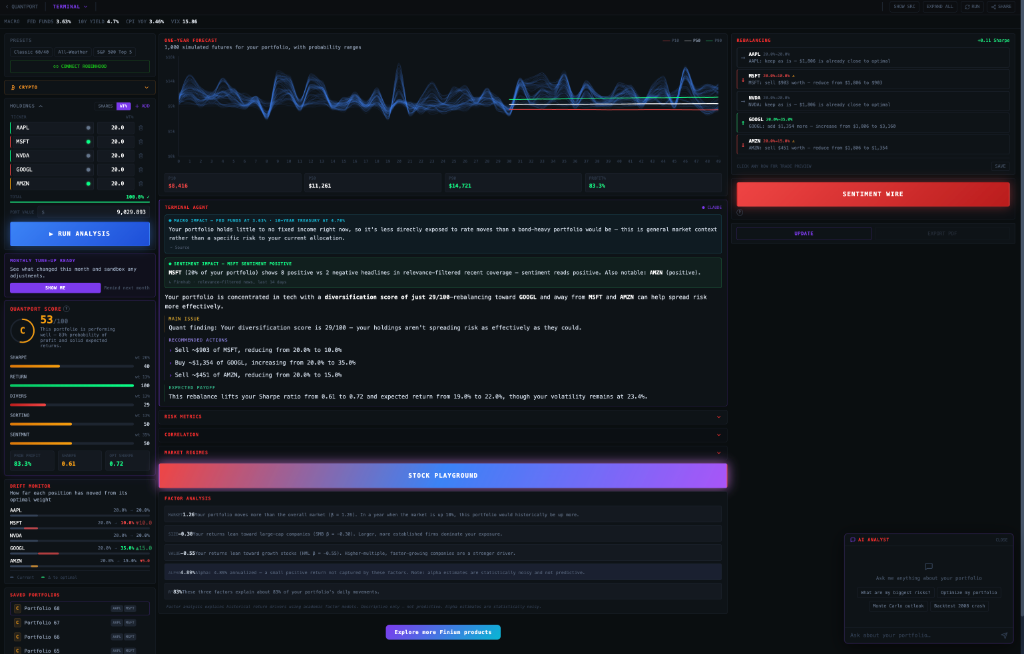Expand the Crypto section dropdown

pyautogui.click(x=80, y=87)
